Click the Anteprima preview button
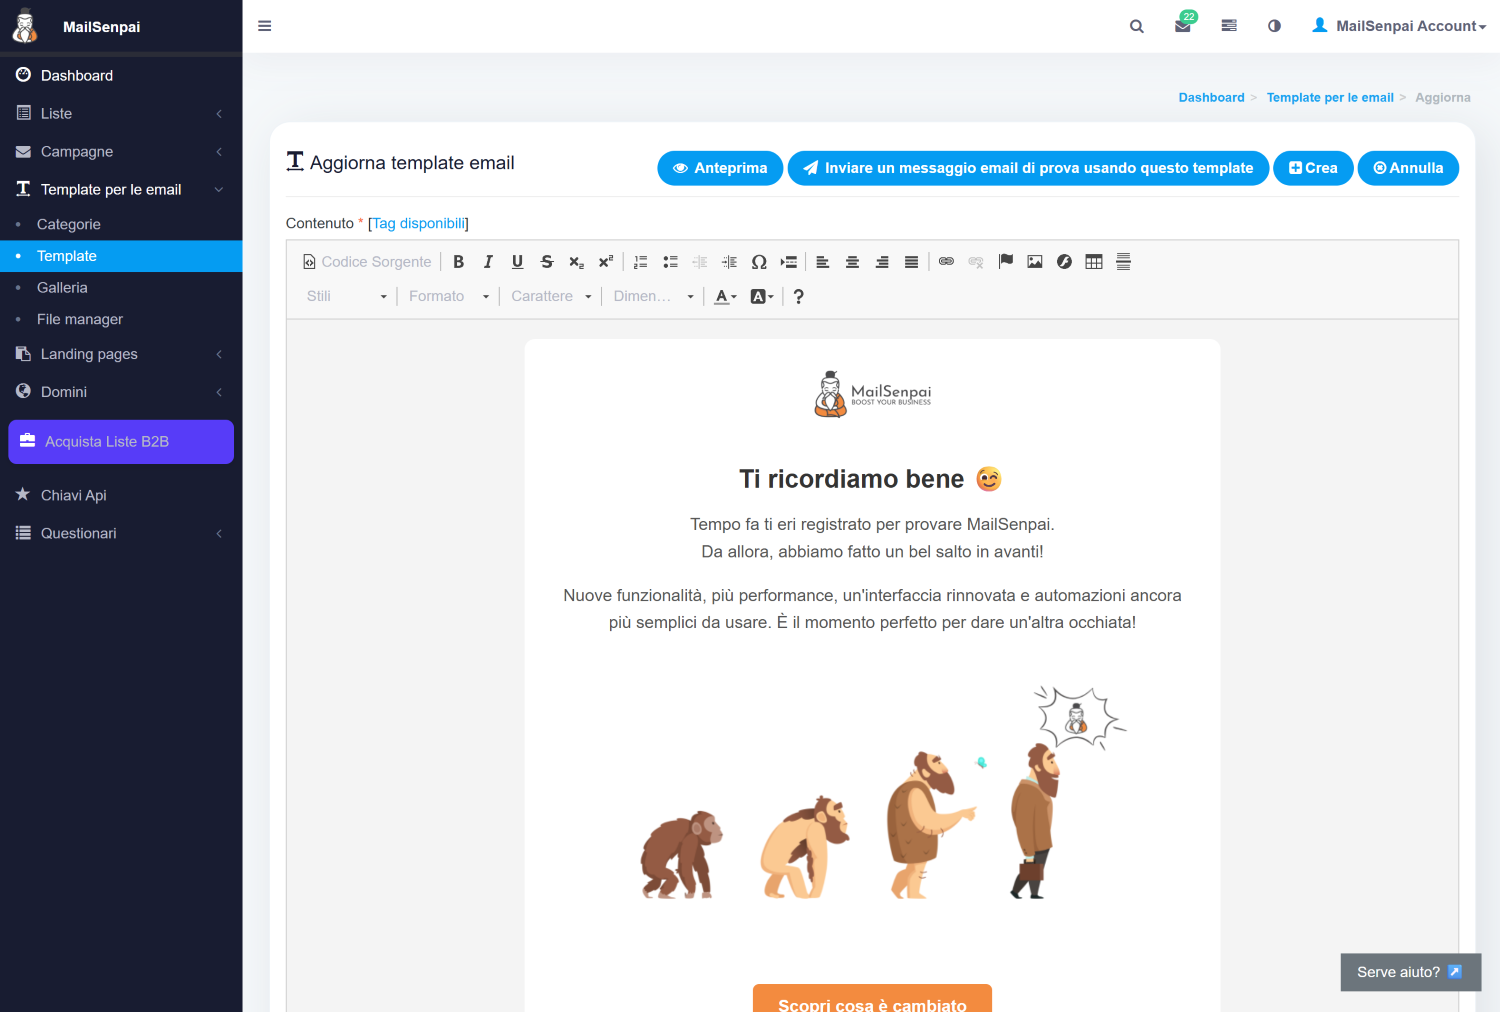Screen dimensions: 1500x1012 coord(720,168)
